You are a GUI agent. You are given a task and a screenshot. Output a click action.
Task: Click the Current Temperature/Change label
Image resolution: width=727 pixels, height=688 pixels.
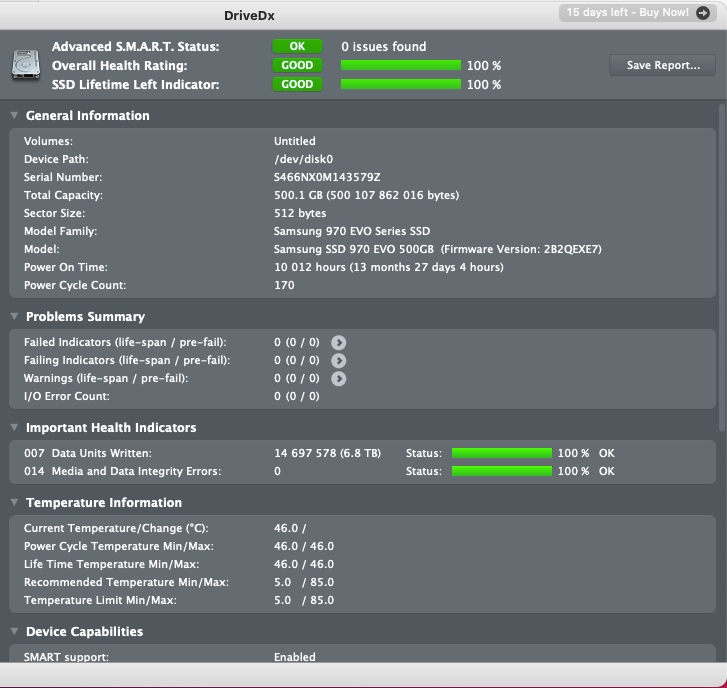(x=116, y=528)
